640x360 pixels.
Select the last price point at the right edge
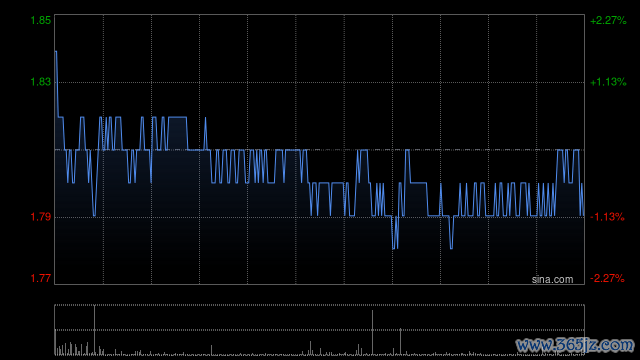pyautogui.click(x=583, y=215)
